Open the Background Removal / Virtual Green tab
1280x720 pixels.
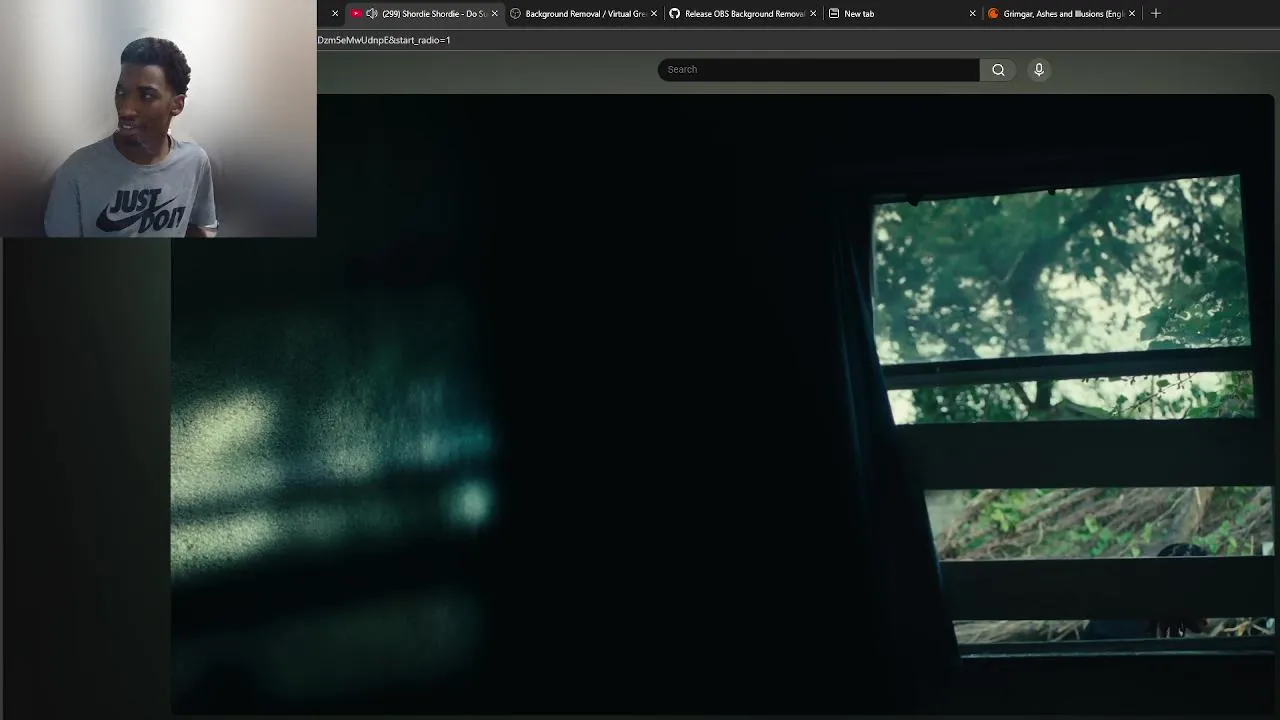click(x=584, y=13)
